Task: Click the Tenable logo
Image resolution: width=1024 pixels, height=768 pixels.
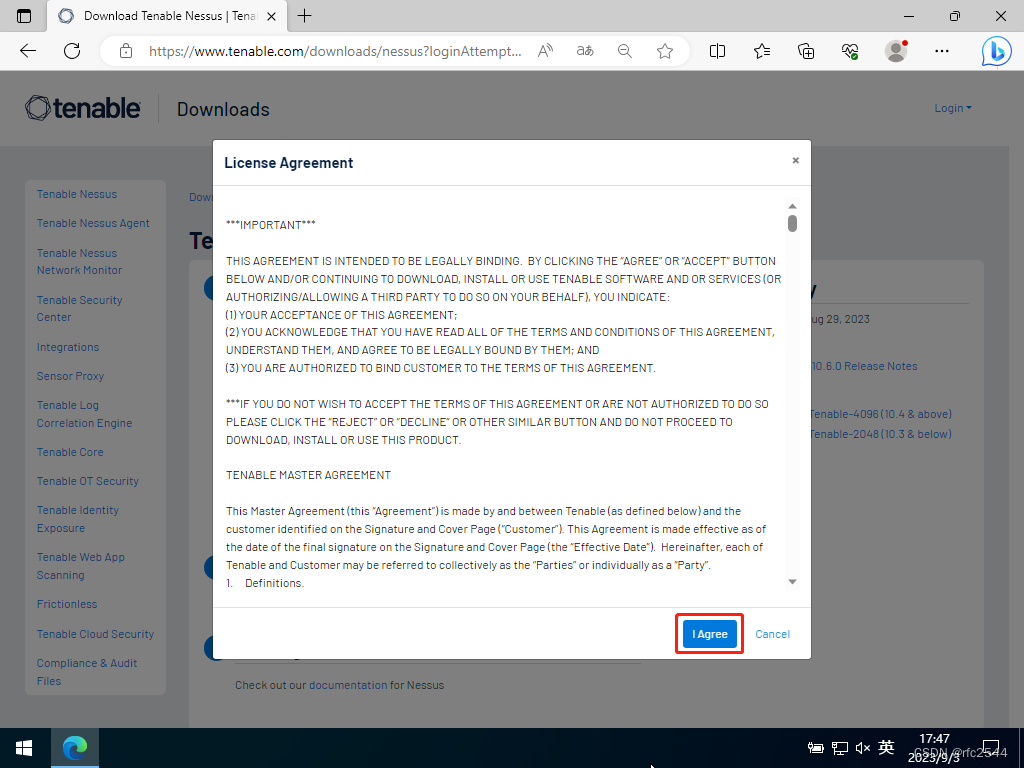Action: click(x=82, y=108)
